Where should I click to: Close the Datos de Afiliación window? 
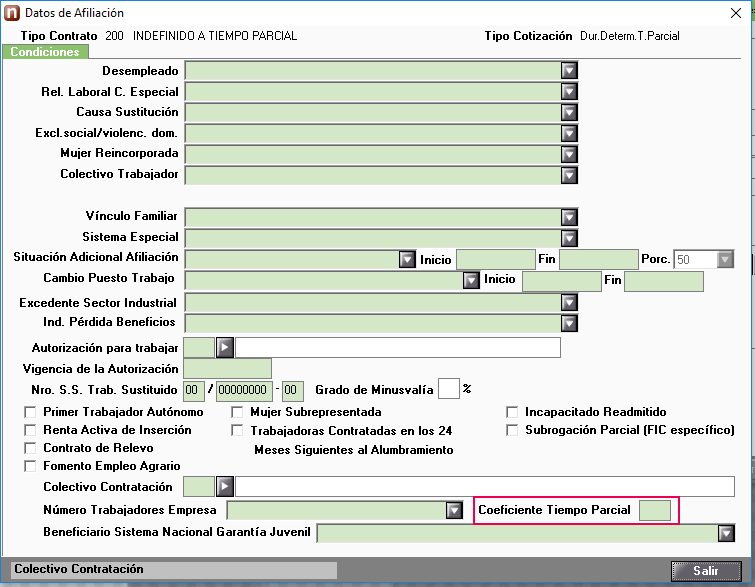[x=736, y=13]
